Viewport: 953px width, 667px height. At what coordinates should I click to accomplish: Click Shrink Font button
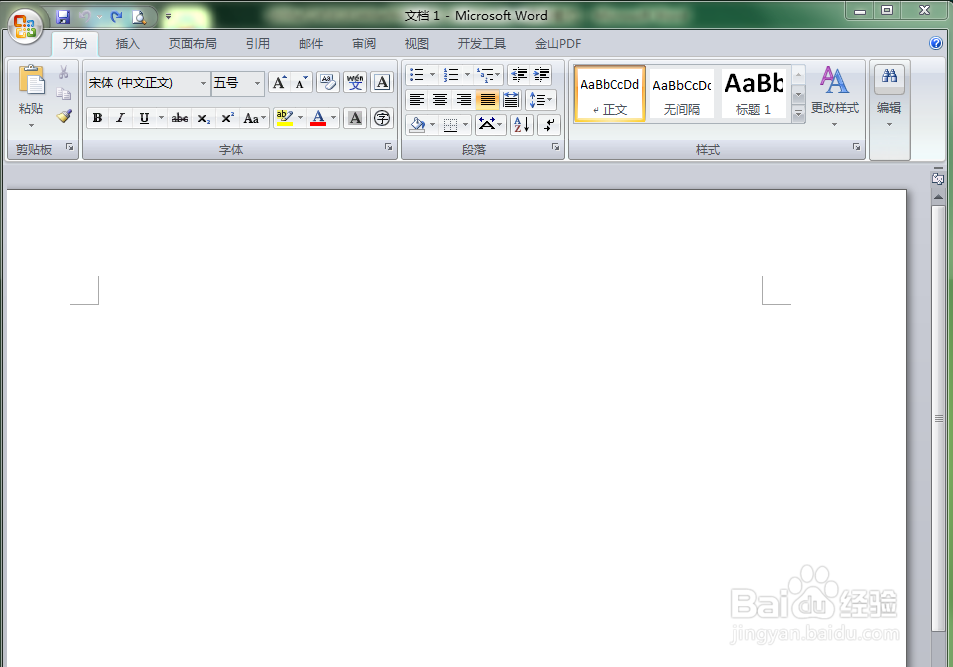point(301,83)
